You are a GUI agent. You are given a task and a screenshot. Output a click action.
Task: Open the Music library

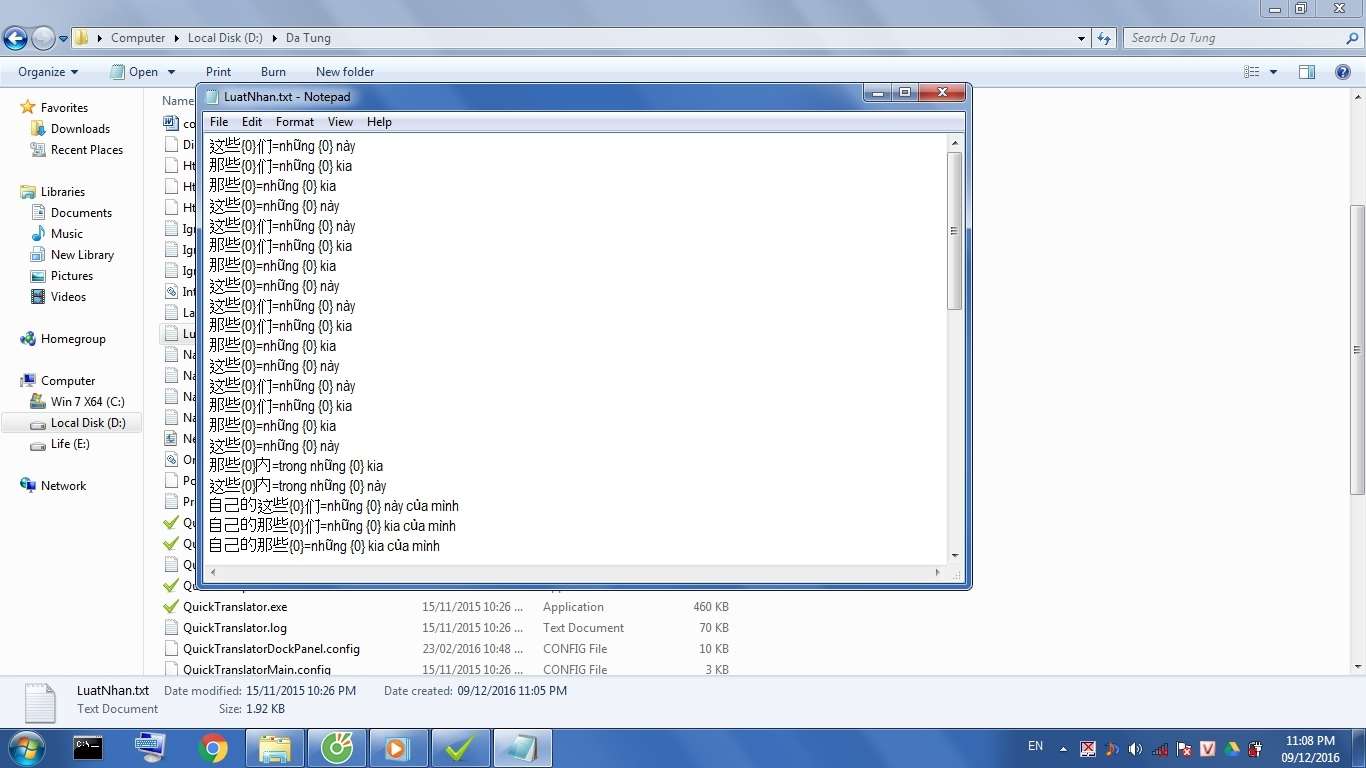66,234
